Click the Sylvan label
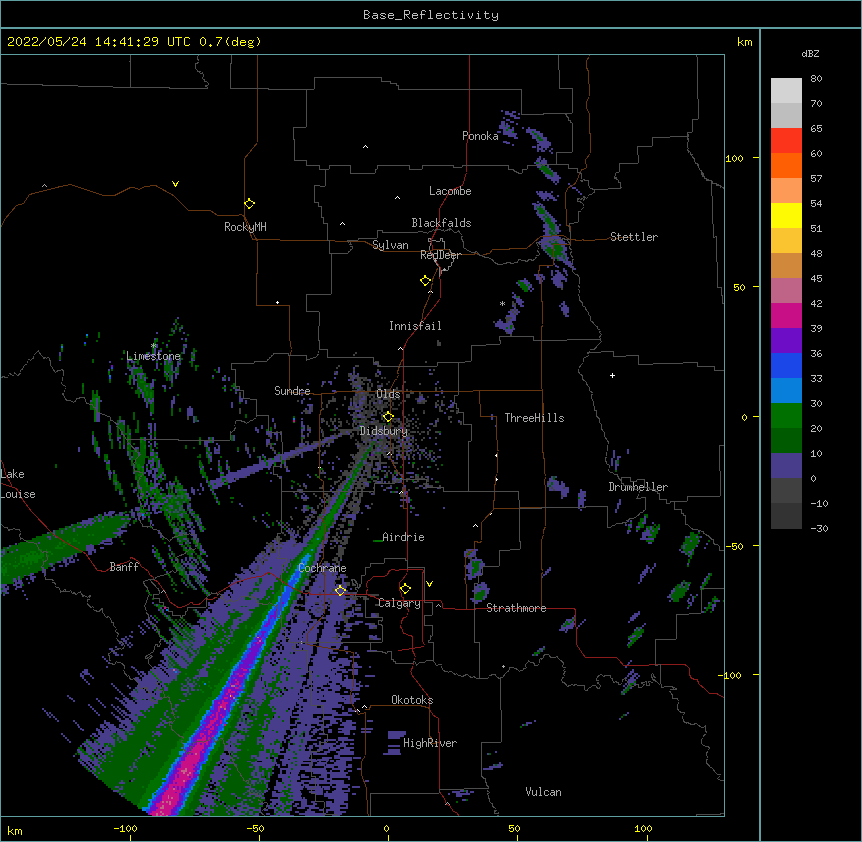Screen dimensions: 862x842 390,245
